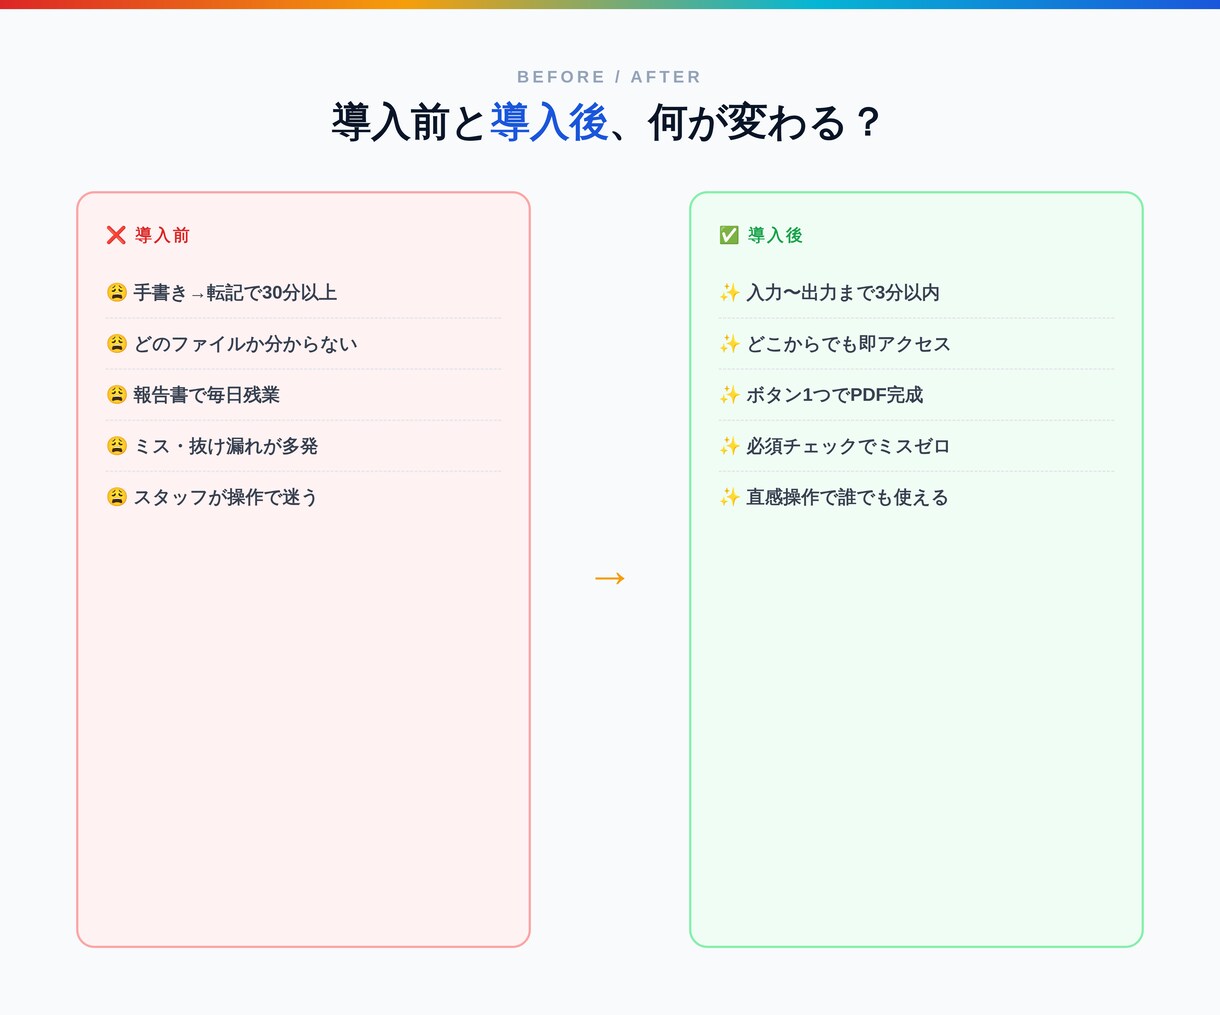Click the orange arrow between the two cards
This screenshot has height=1015, width=1220.
[x=610, y=577]
